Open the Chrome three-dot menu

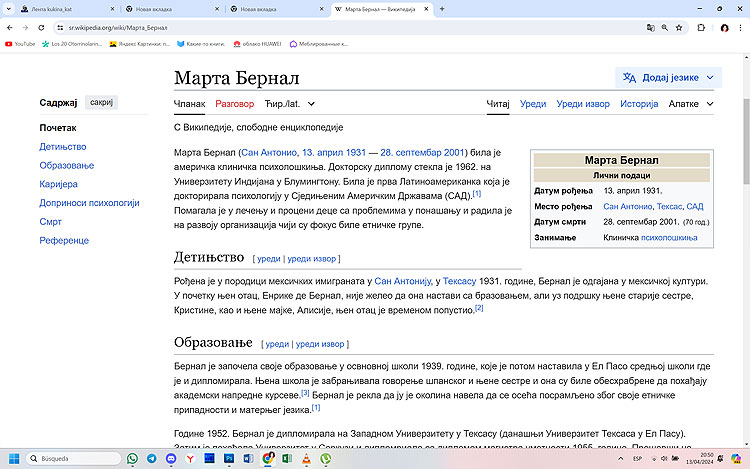coord(740,28)
